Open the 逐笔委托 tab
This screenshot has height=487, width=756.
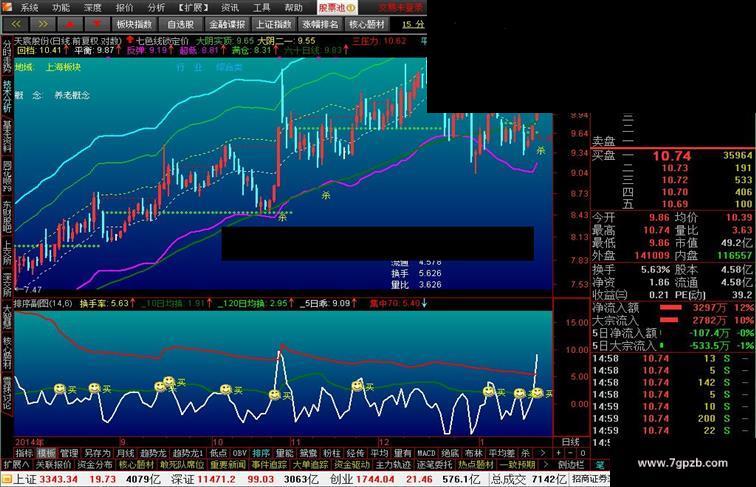coord(435,465)
